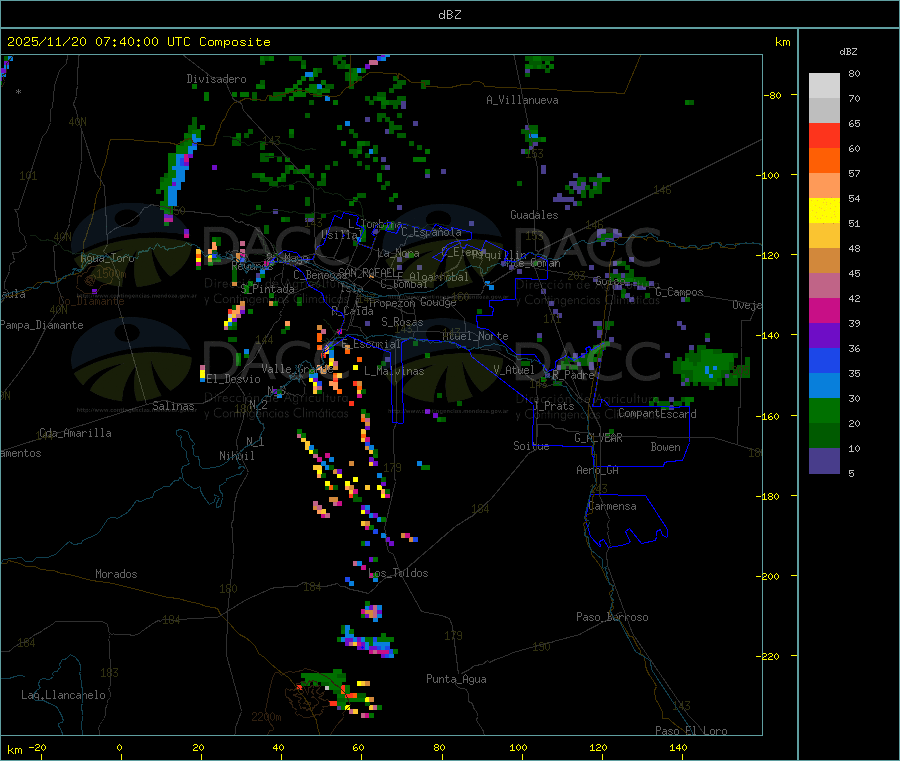Click the Guadales label on the map
Viewport: 900px width, 761px height.
tap(534, 215)
